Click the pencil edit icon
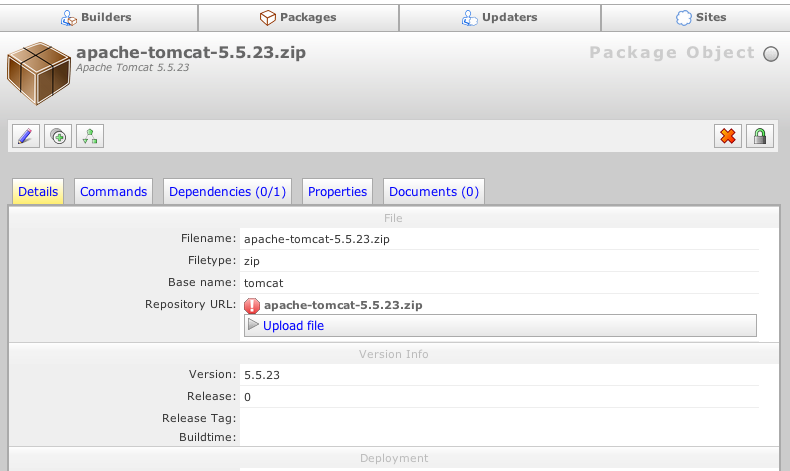This screenshot has height=471, width=790. 26,136
